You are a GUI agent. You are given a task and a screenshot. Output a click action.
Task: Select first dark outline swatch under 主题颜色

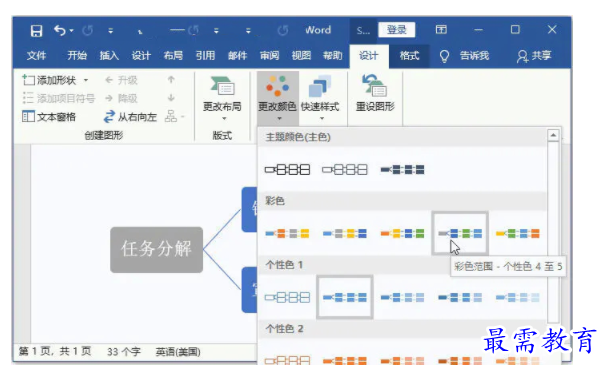click(287, 169)
